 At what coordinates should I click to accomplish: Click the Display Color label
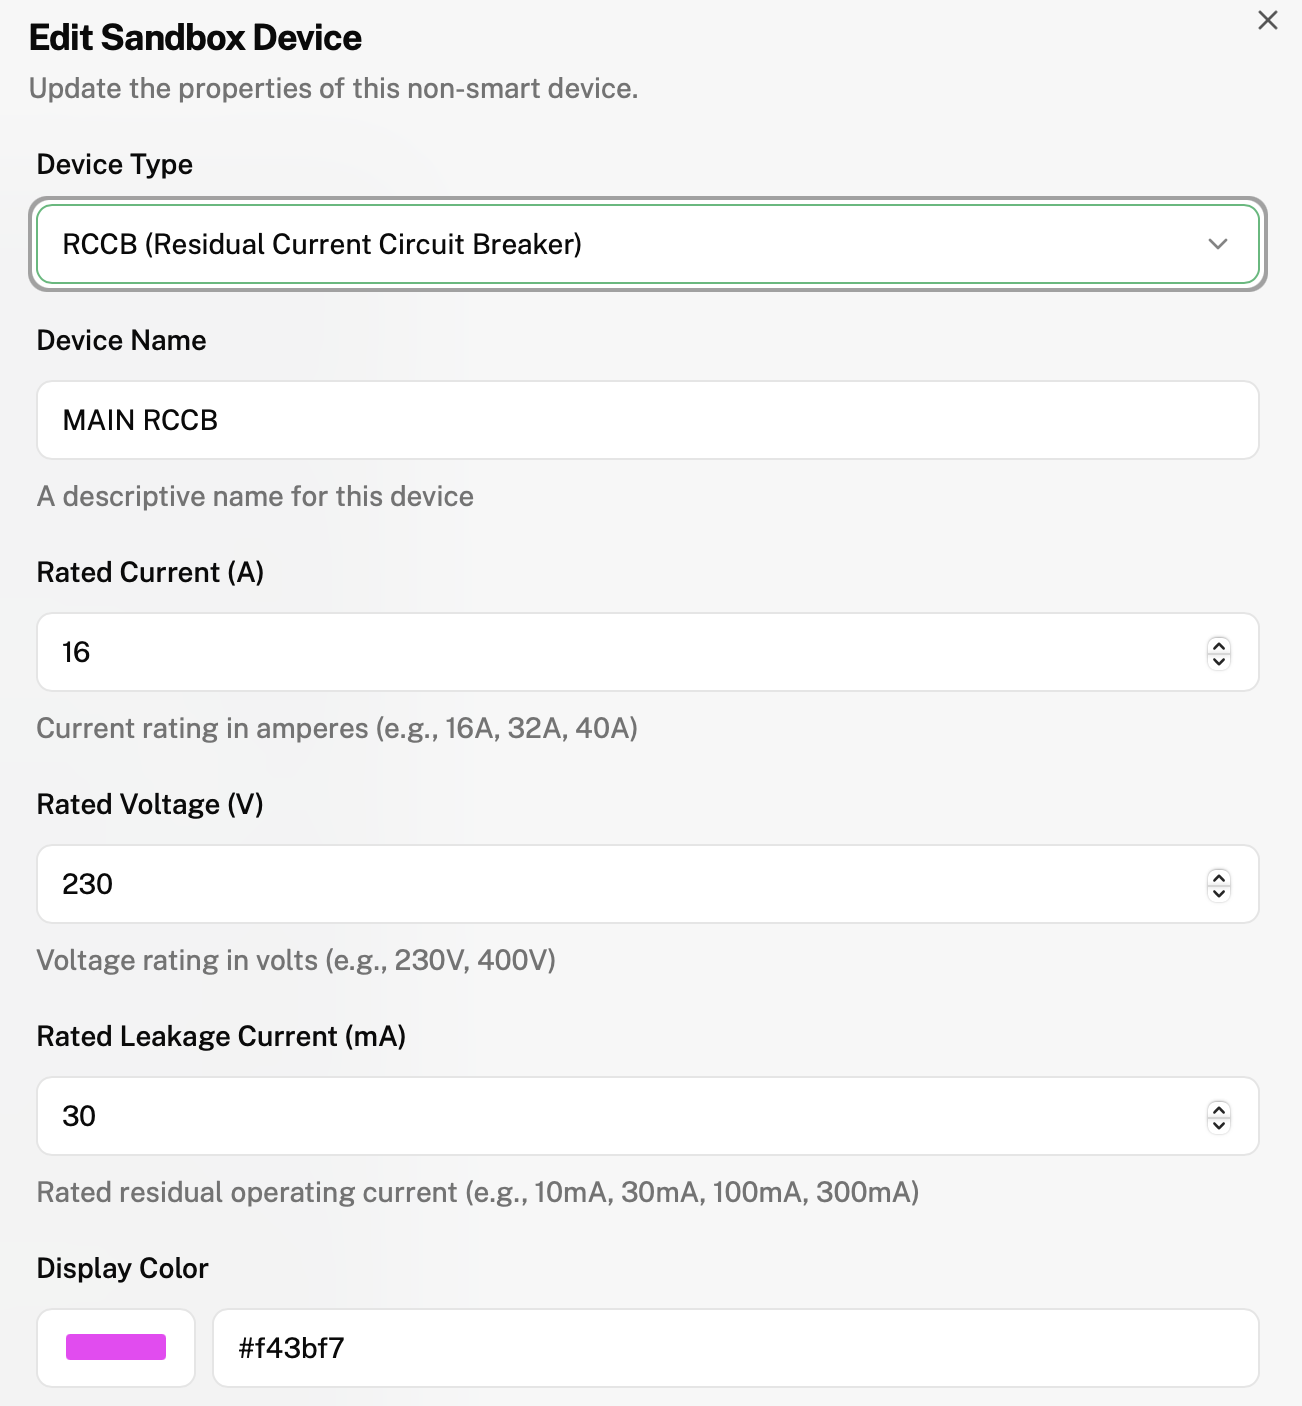(x=123, y=1269)
